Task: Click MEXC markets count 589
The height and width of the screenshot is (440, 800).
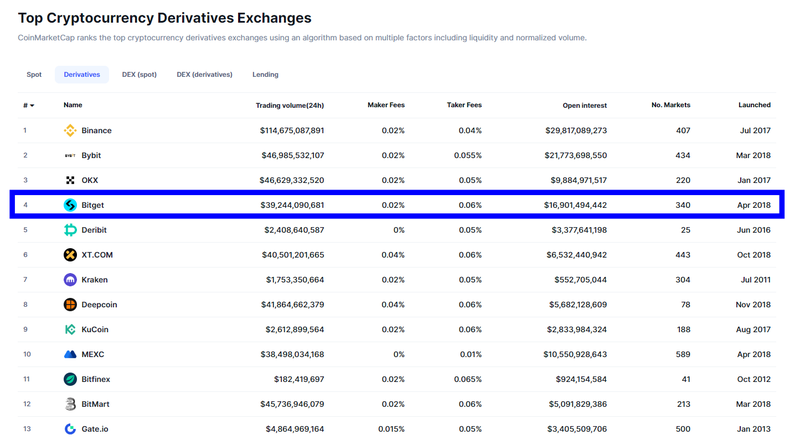Action: 683,354
